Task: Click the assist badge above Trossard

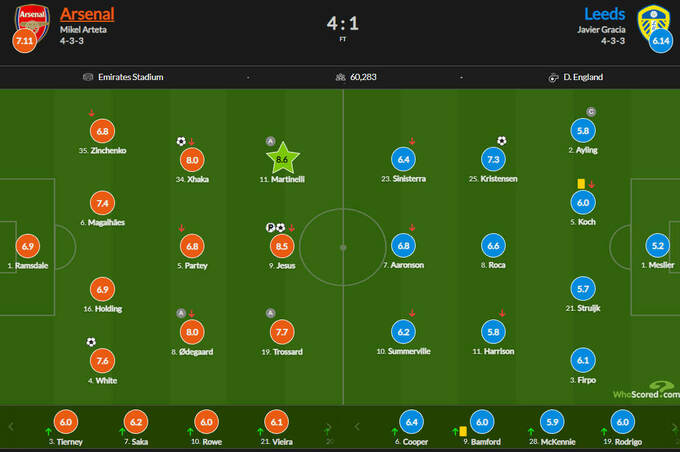Action: pos(271,313)
